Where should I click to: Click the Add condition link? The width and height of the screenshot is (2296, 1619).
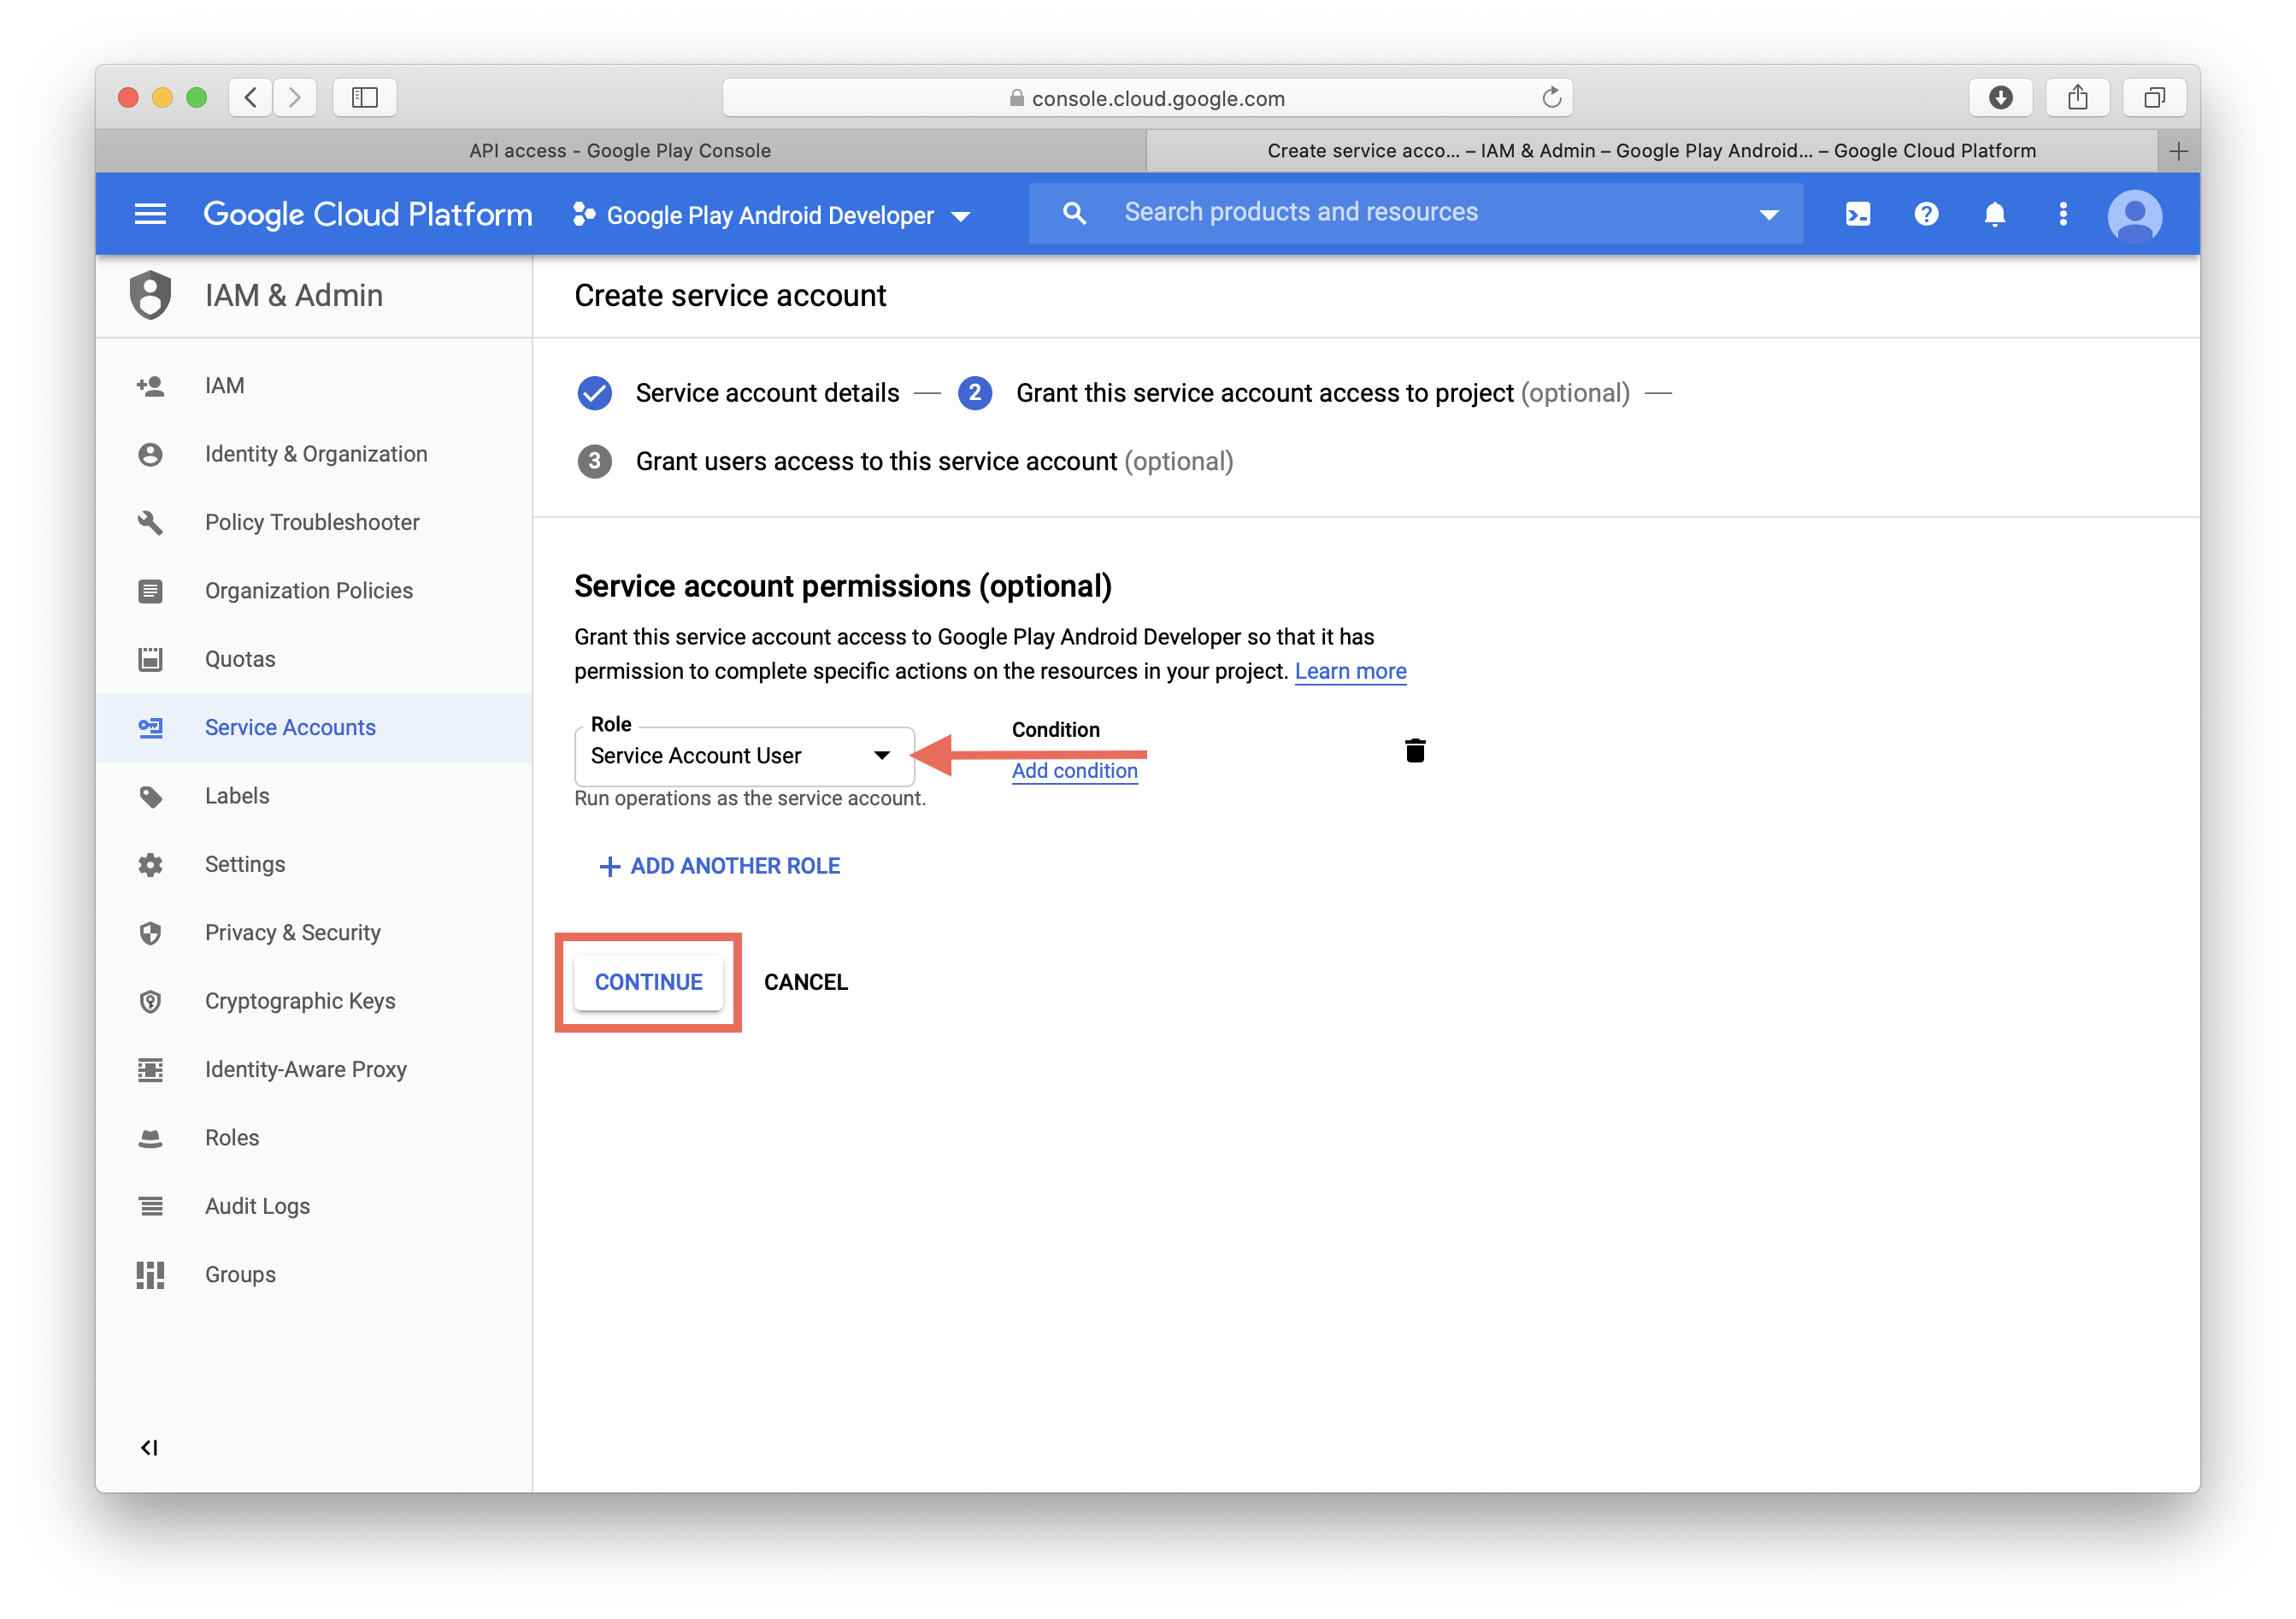pyautogui.click(x=1074, y=771)
